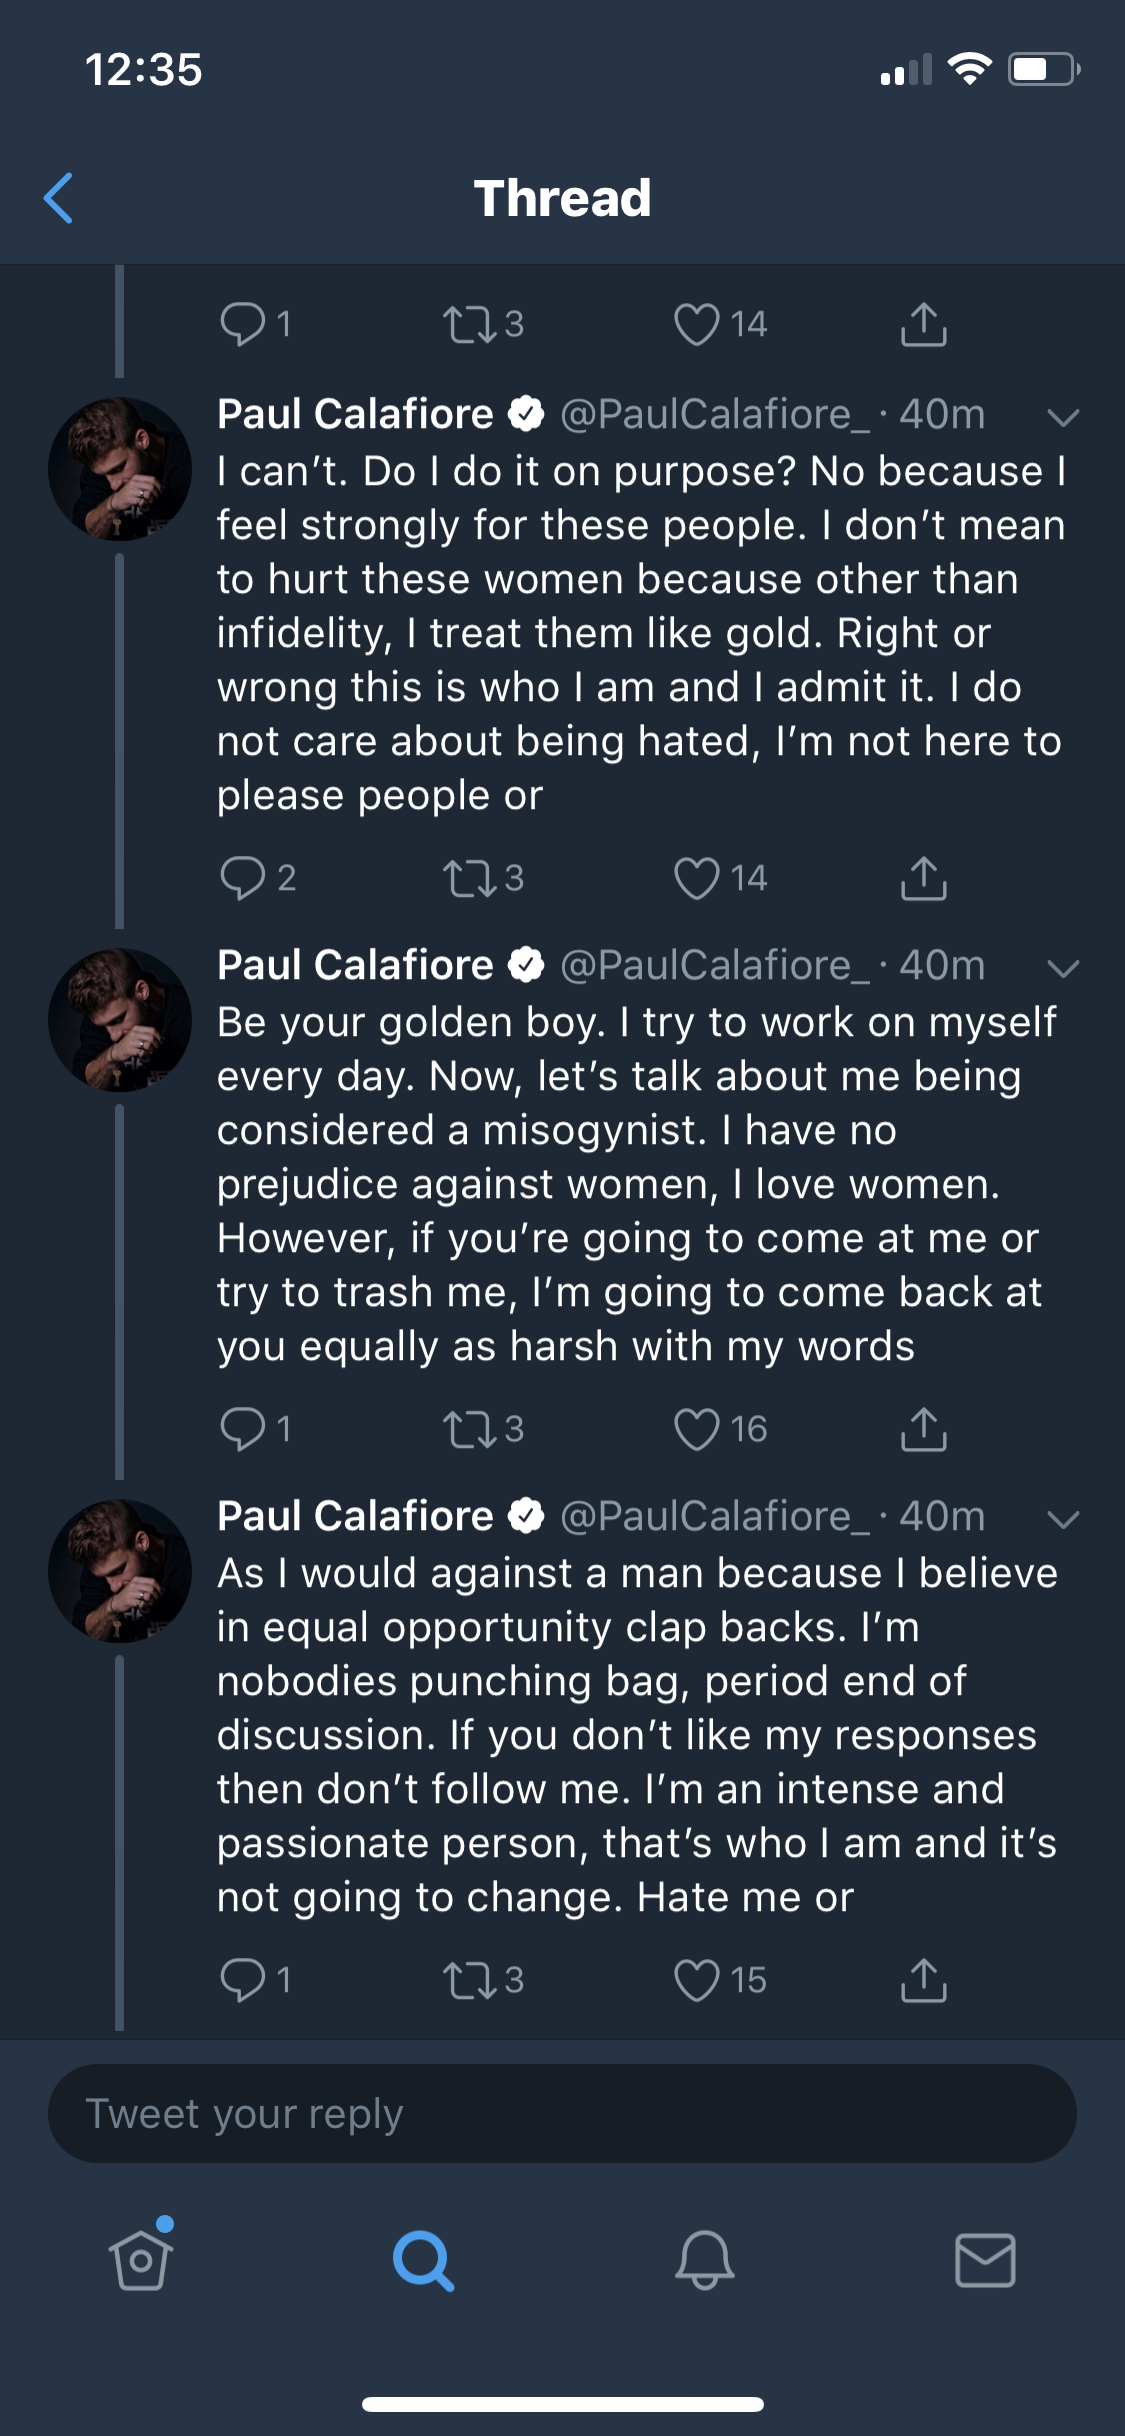Open the Home tab in bottom bar
This screenshot has width=1125, height=2436.
(x=140, y=2260)
